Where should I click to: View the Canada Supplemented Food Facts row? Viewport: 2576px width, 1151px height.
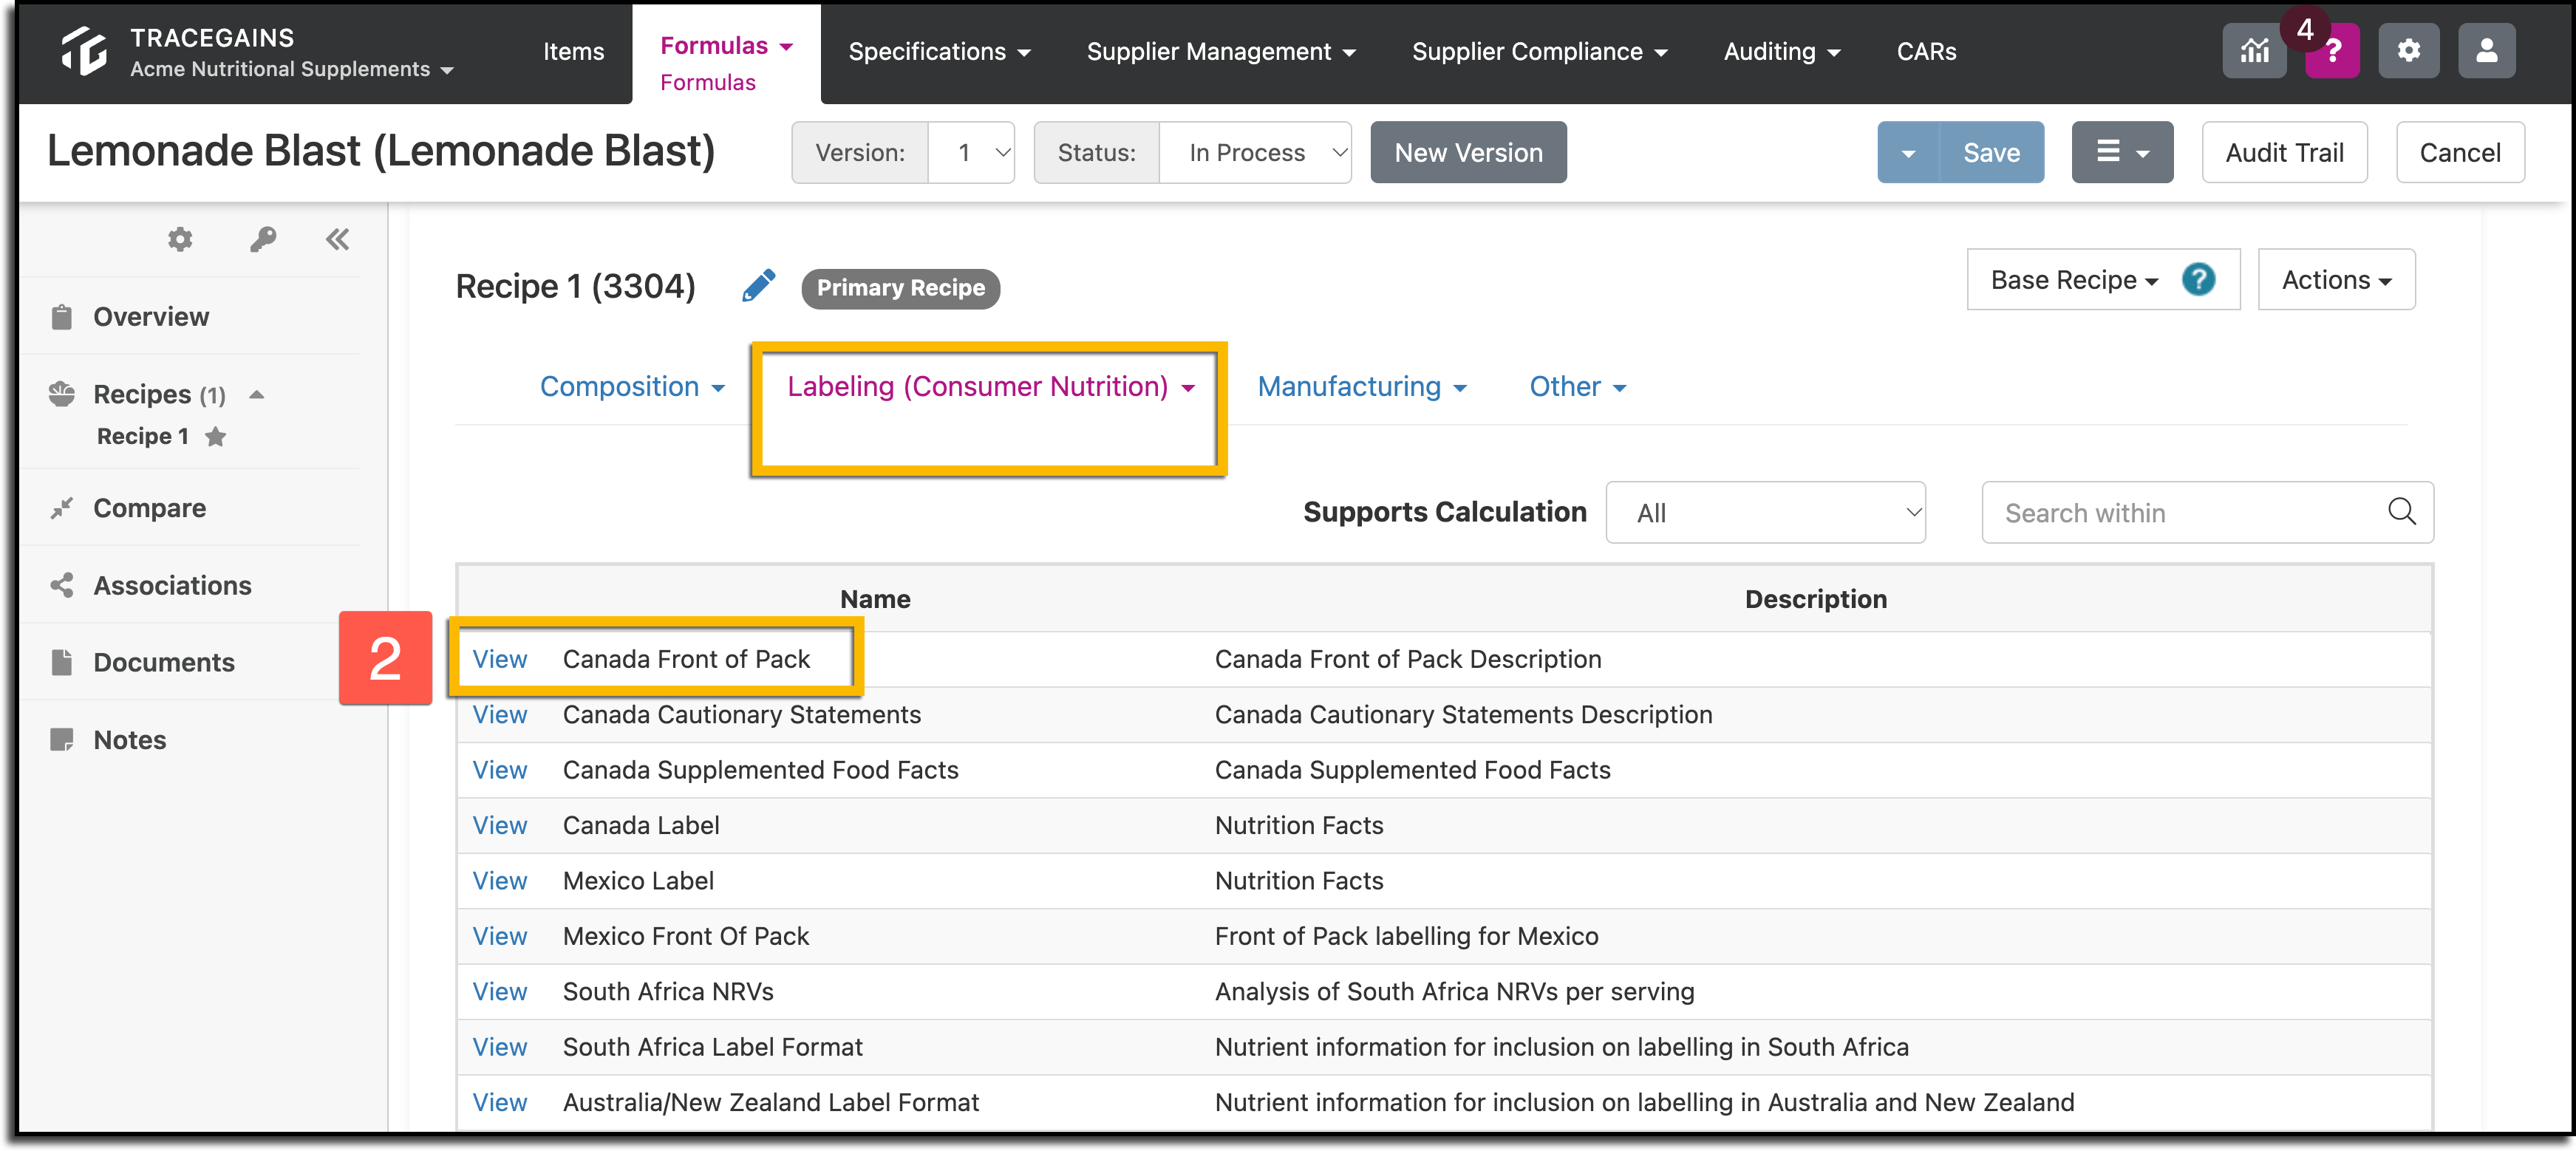pyautogui.click(x=499, y=770)
